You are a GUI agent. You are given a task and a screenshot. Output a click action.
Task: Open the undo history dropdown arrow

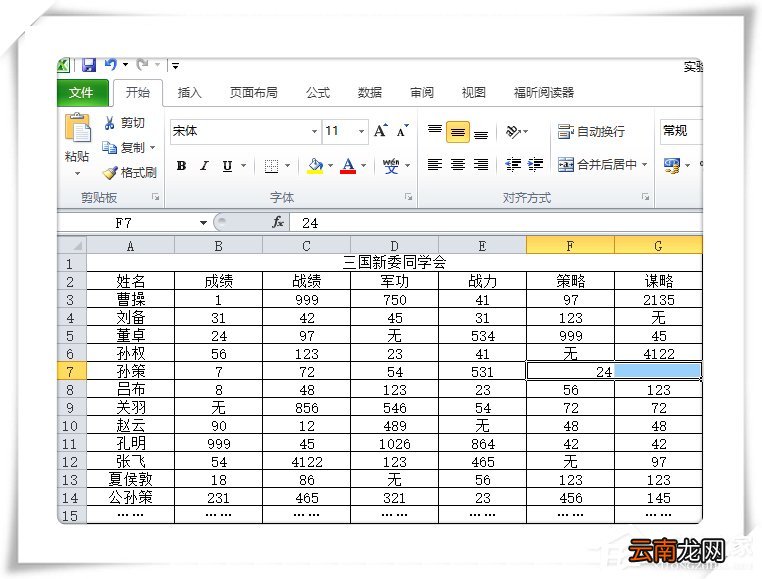(x=125, y=65)
